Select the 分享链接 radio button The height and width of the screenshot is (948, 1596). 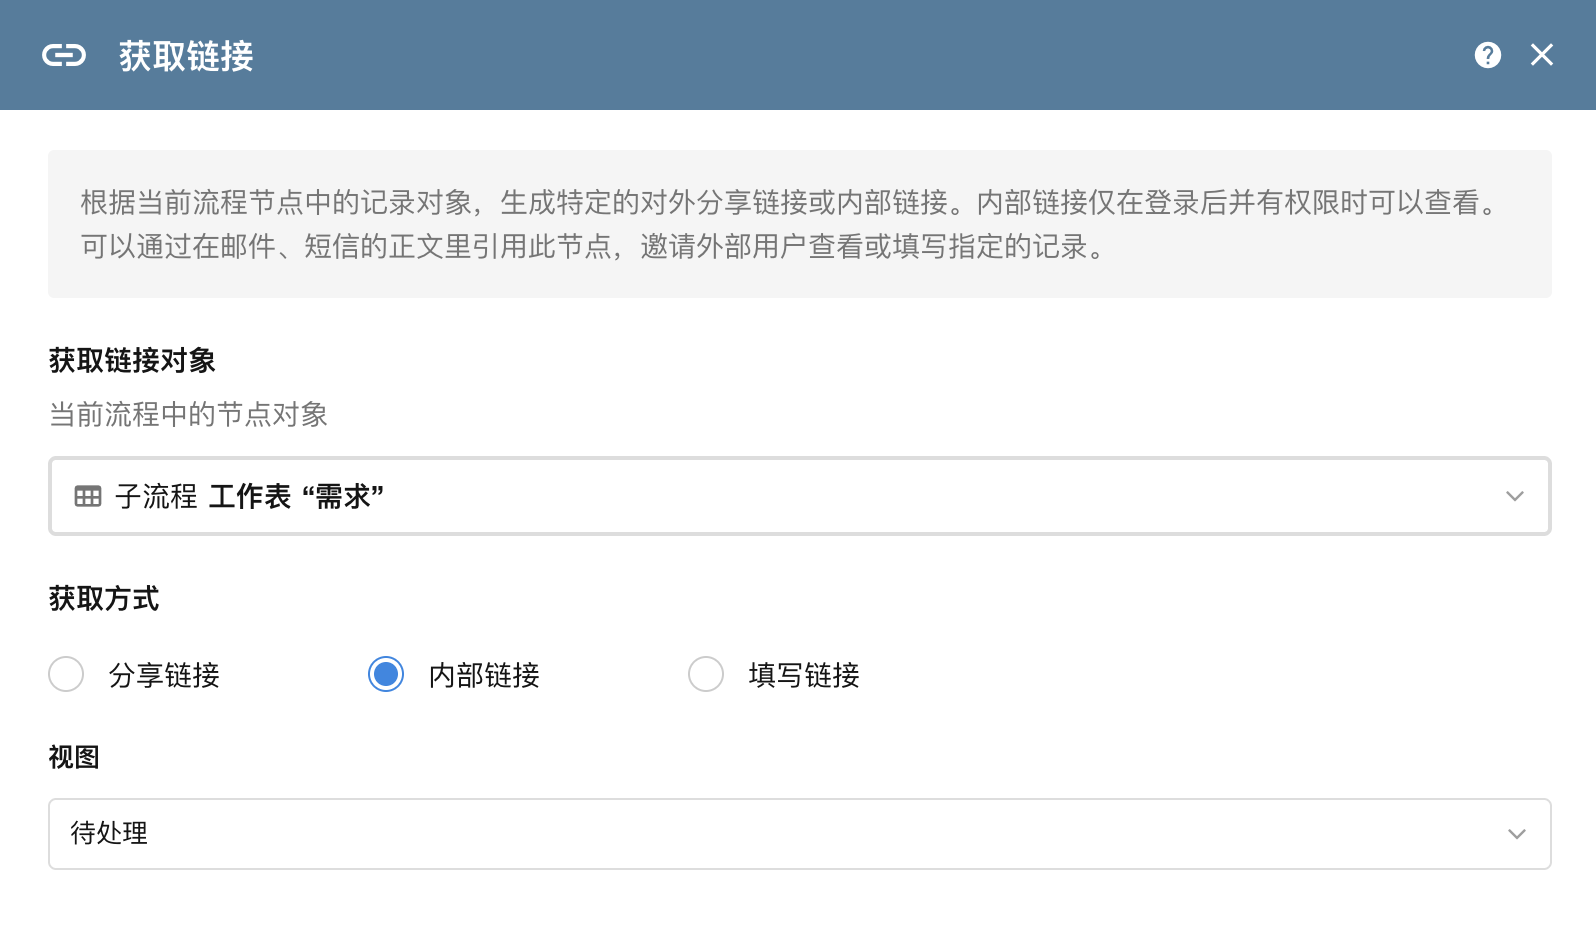pyautogui.click(x=66, y=674)
